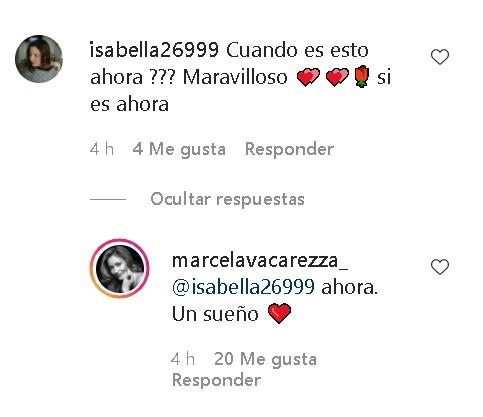This screenshot has width=483, height=417.
Task: Click the word "Maravilloso" in the comment
Action: (235, 77)
